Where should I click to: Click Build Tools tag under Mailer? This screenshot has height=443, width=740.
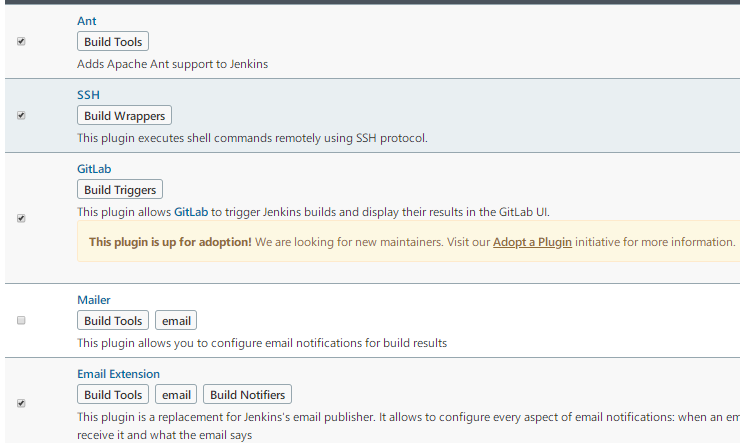click(113, 321)
